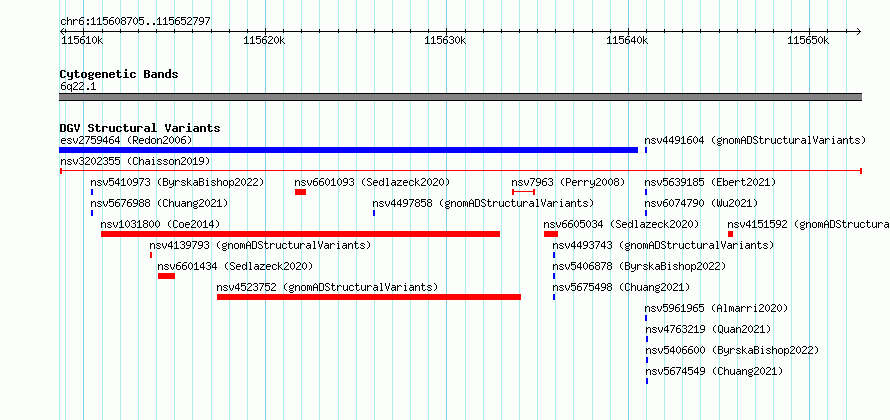Click the nsv5961965 blue tick marker
The image size is (890, 420).
click(x=646, y=318)
